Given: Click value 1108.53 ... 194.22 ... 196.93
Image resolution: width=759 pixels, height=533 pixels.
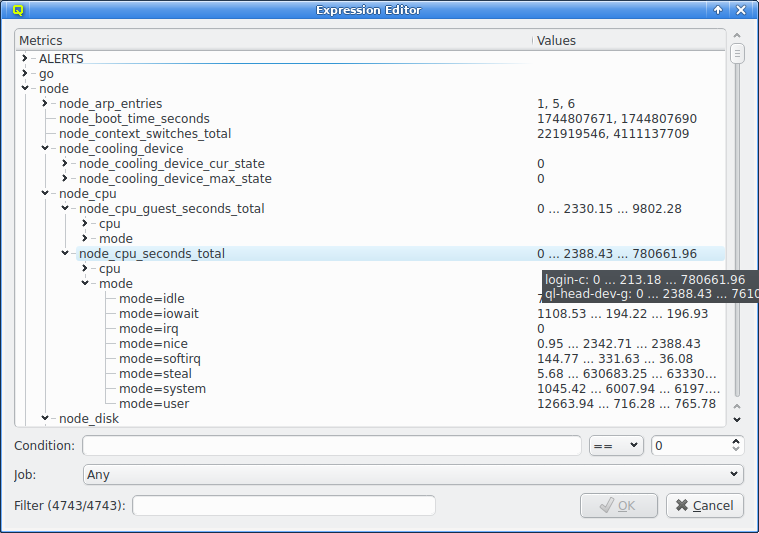Looking at the screenshot, I should (x=622, y=314).
